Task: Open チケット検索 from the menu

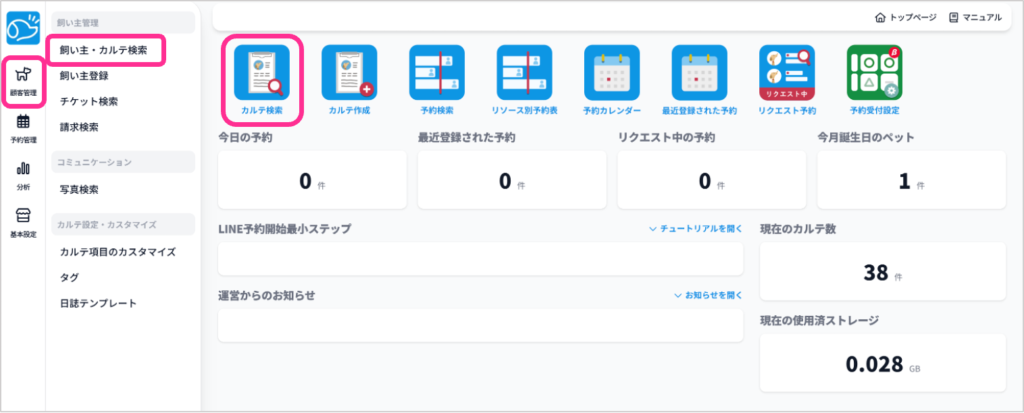Action: pyautogui.click(x=89, y=101)
